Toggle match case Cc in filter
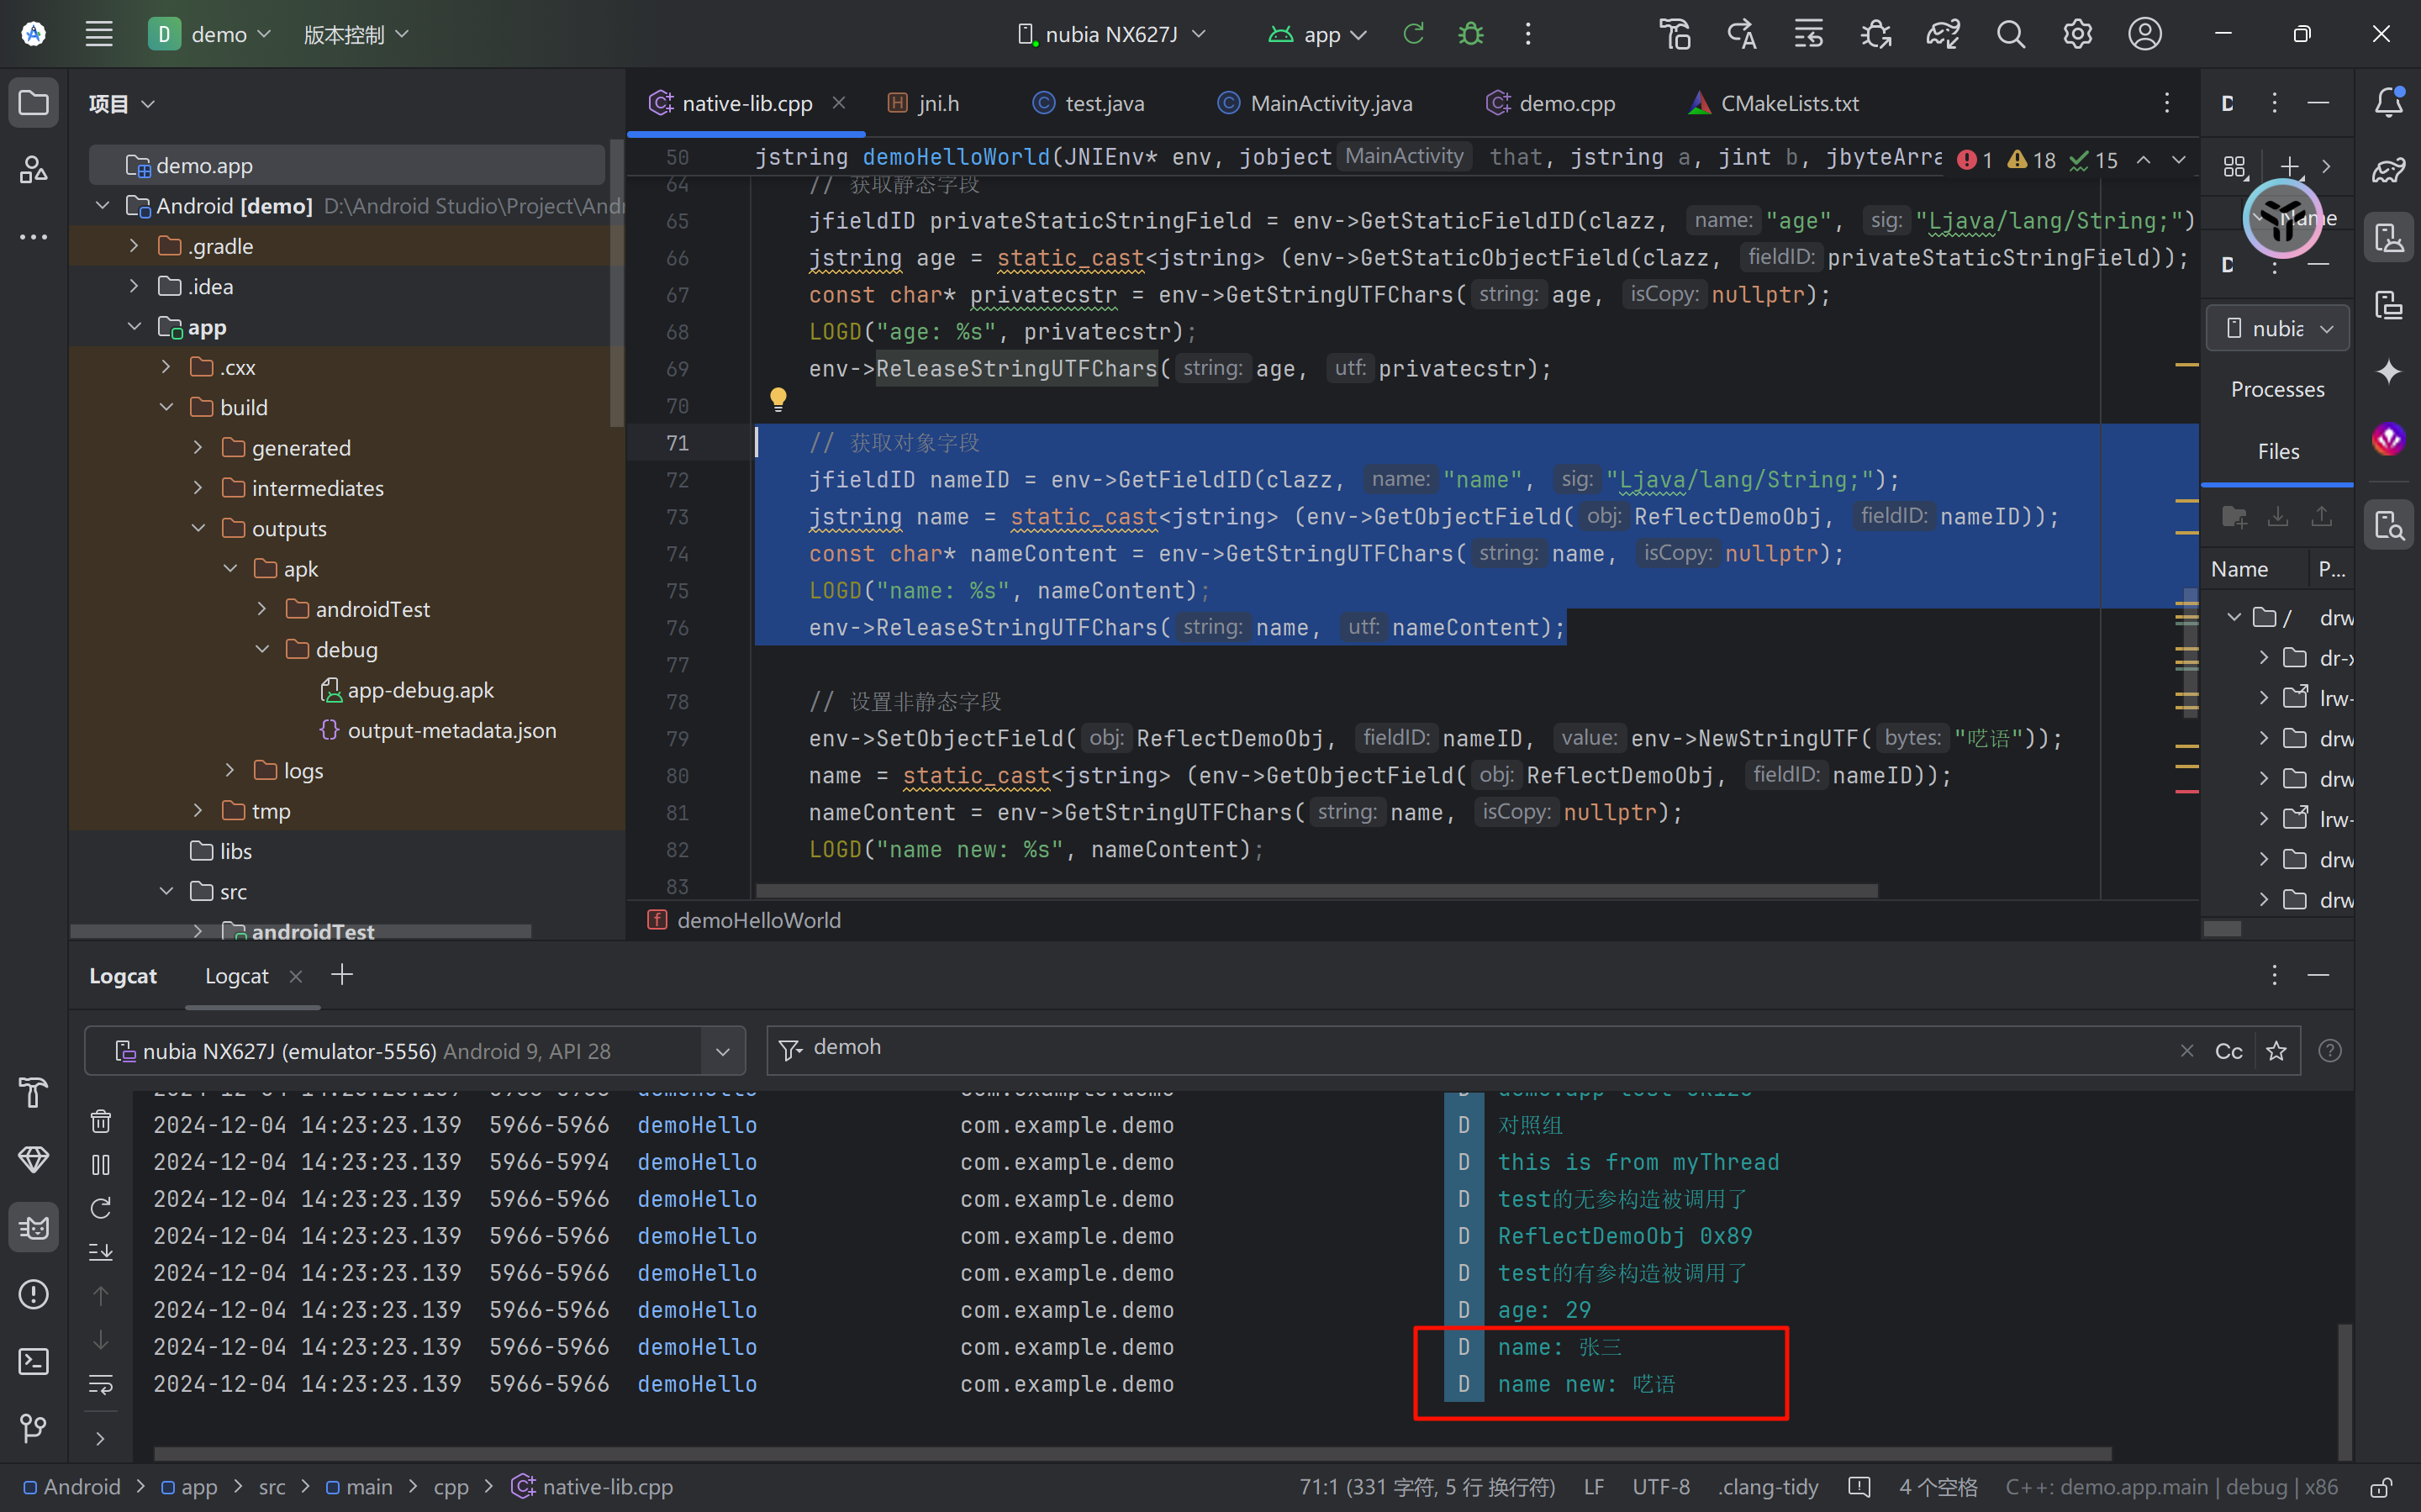 [2228, 1051]
